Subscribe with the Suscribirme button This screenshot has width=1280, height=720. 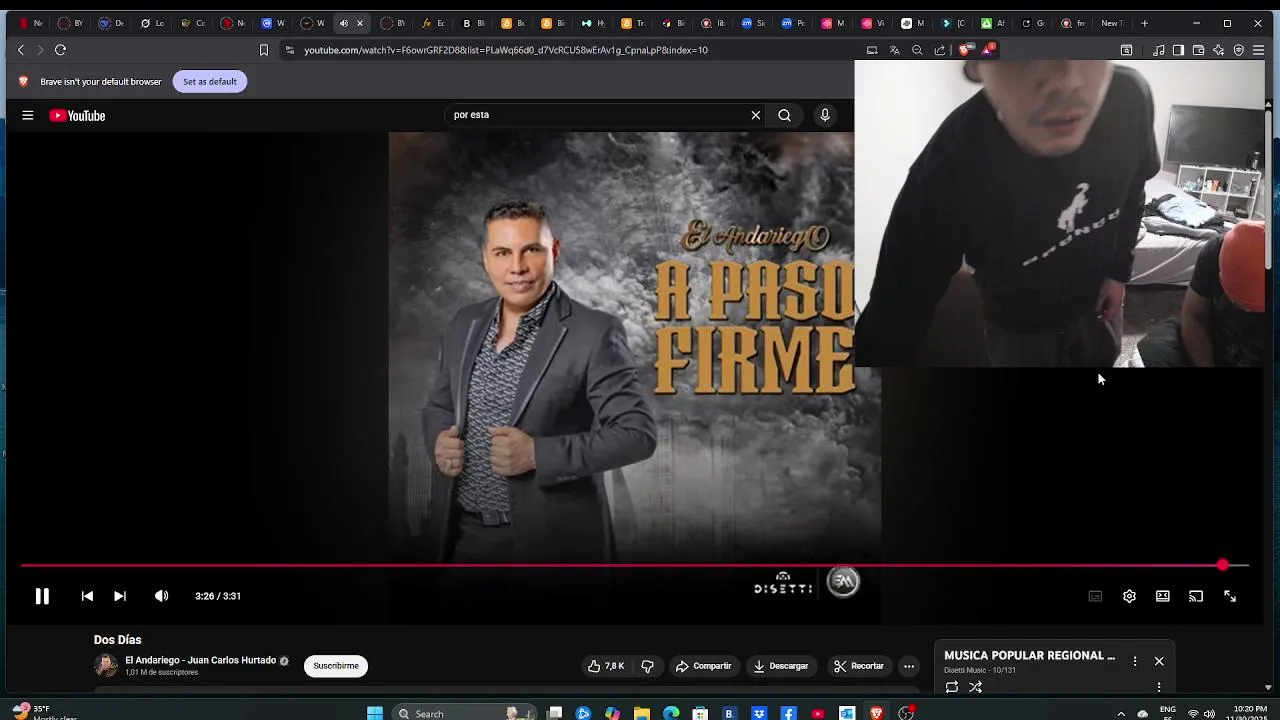(336, 666)
